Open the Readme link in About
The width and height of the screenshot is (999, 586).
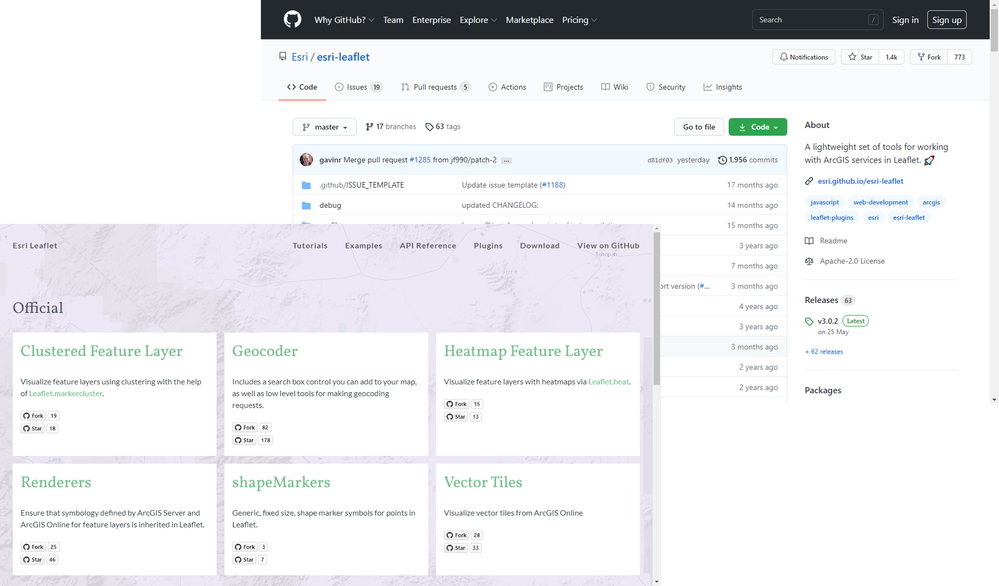(826, 241)
